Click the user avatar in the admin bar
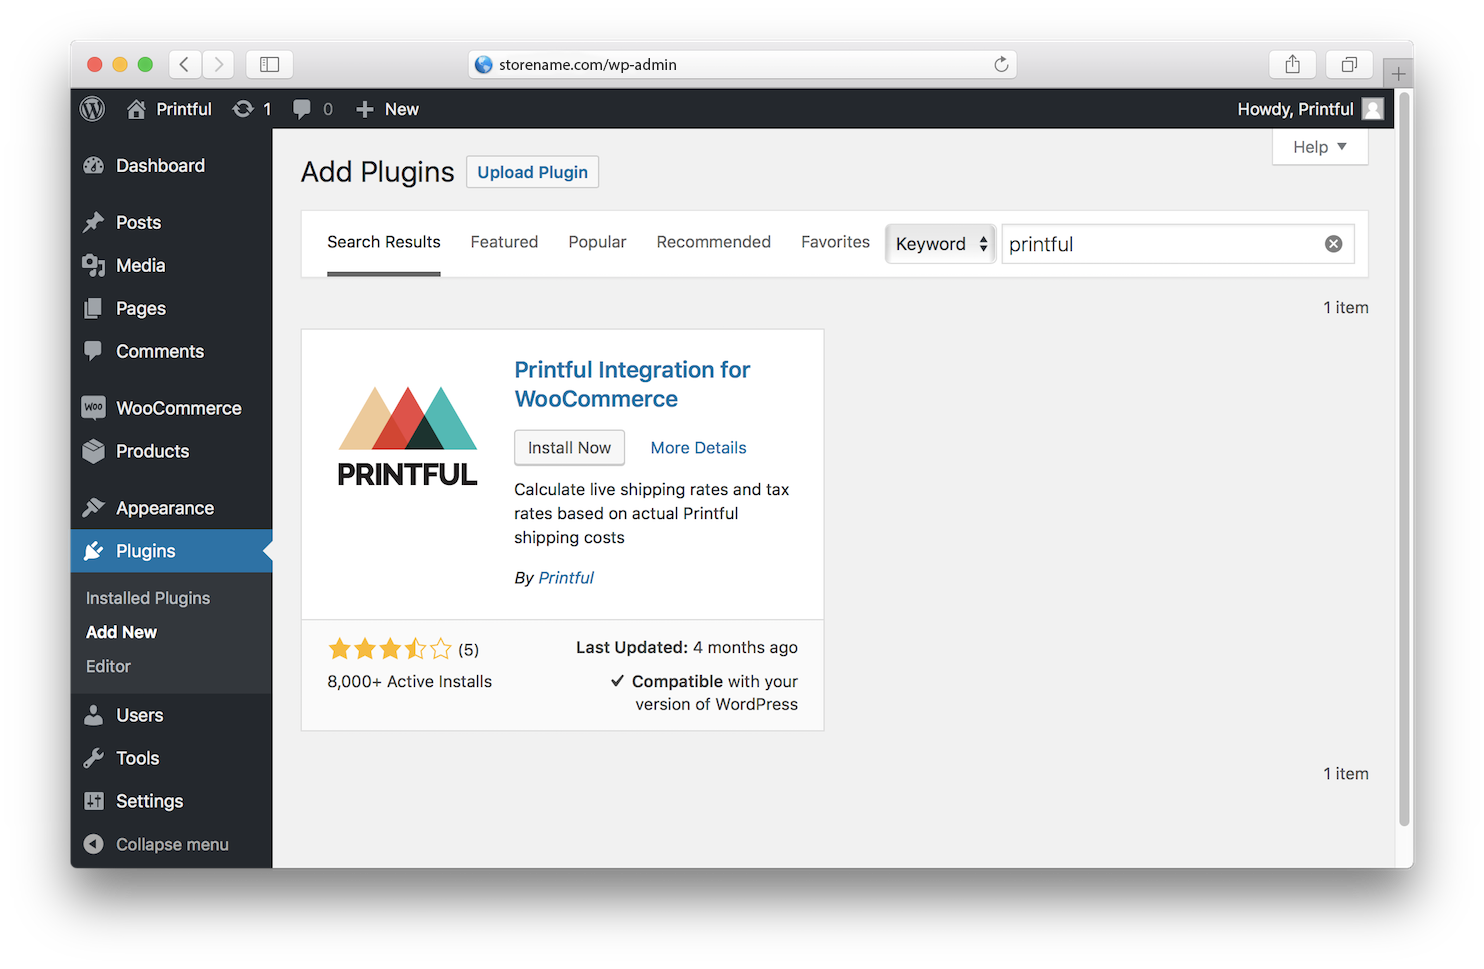Image resolution: width=1484 pixels, height=969 pixels. click(1373, 109)
